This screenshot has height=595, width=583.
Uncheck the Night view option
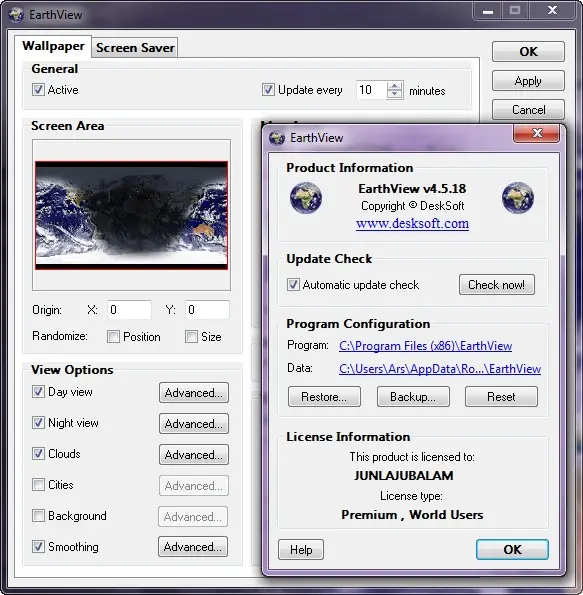tap(38, 423)
